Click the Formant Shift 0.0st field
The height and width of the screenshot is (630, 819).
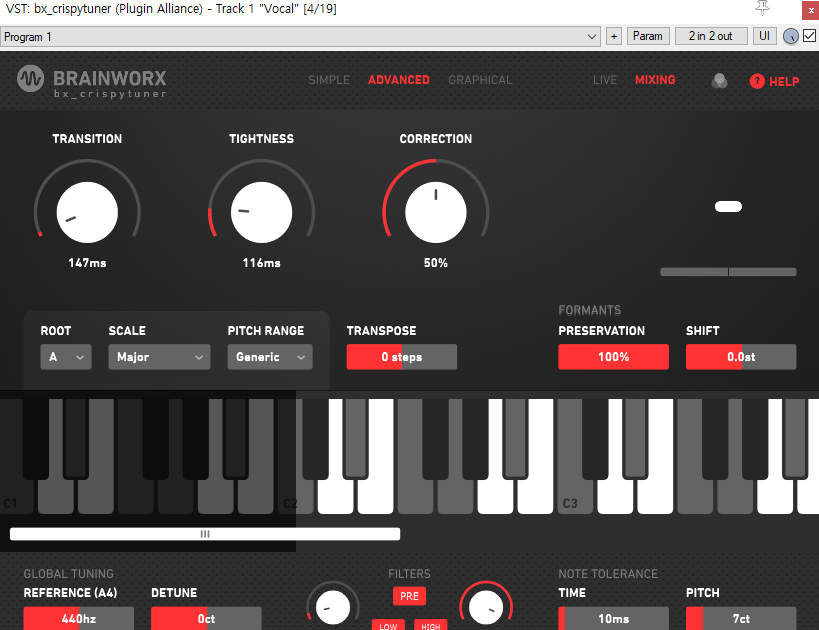741,357
